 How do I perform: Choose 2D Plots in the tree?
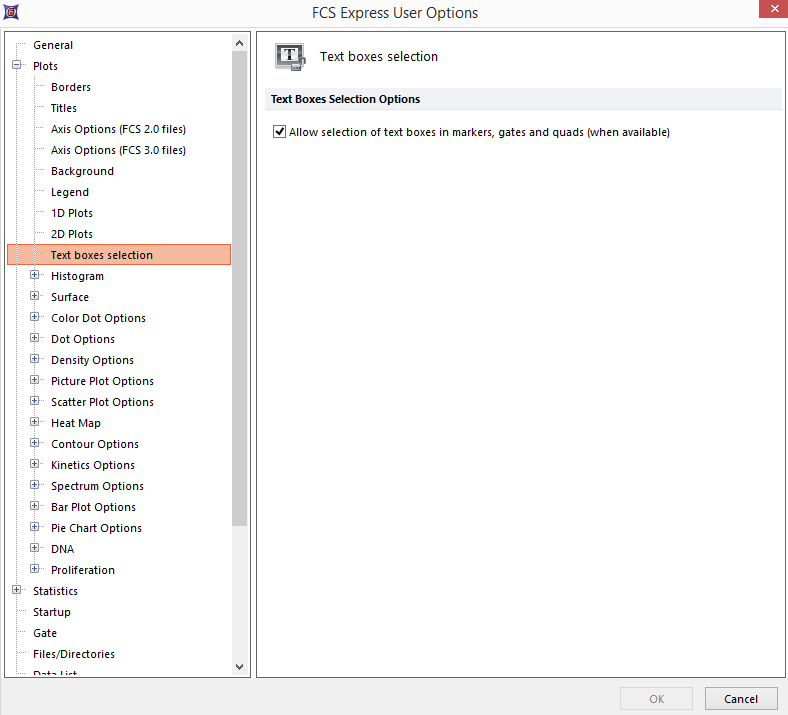[x=72, y=234]
